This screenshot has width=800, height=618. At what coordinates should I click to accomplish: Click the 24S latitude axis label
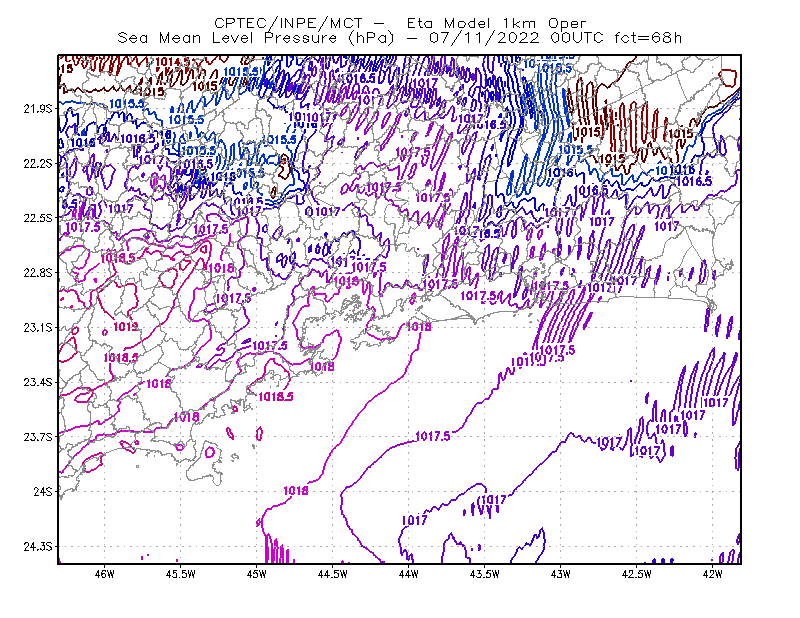(x=43, y=491)
